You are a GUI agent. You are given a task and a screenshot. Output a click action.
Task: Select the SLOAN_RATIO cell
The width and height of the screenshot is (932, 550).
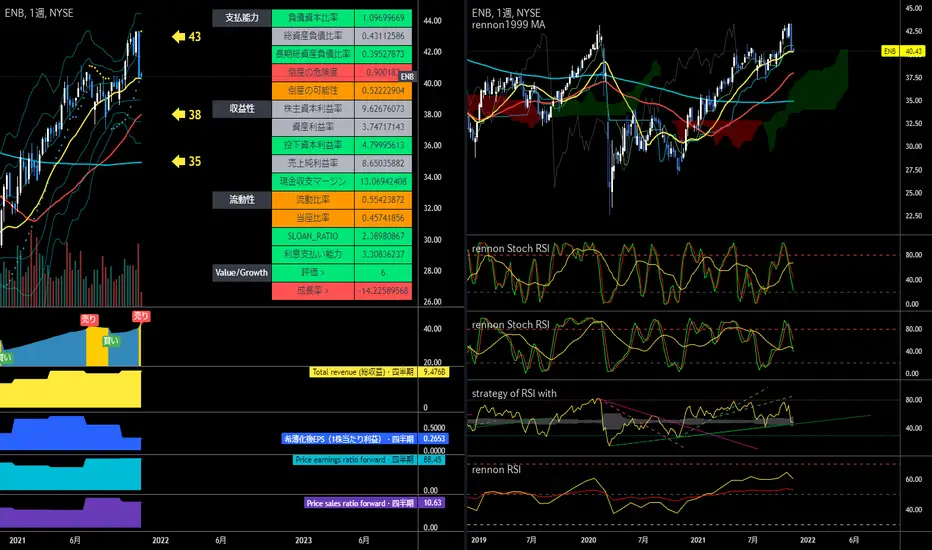coord(313,236)
